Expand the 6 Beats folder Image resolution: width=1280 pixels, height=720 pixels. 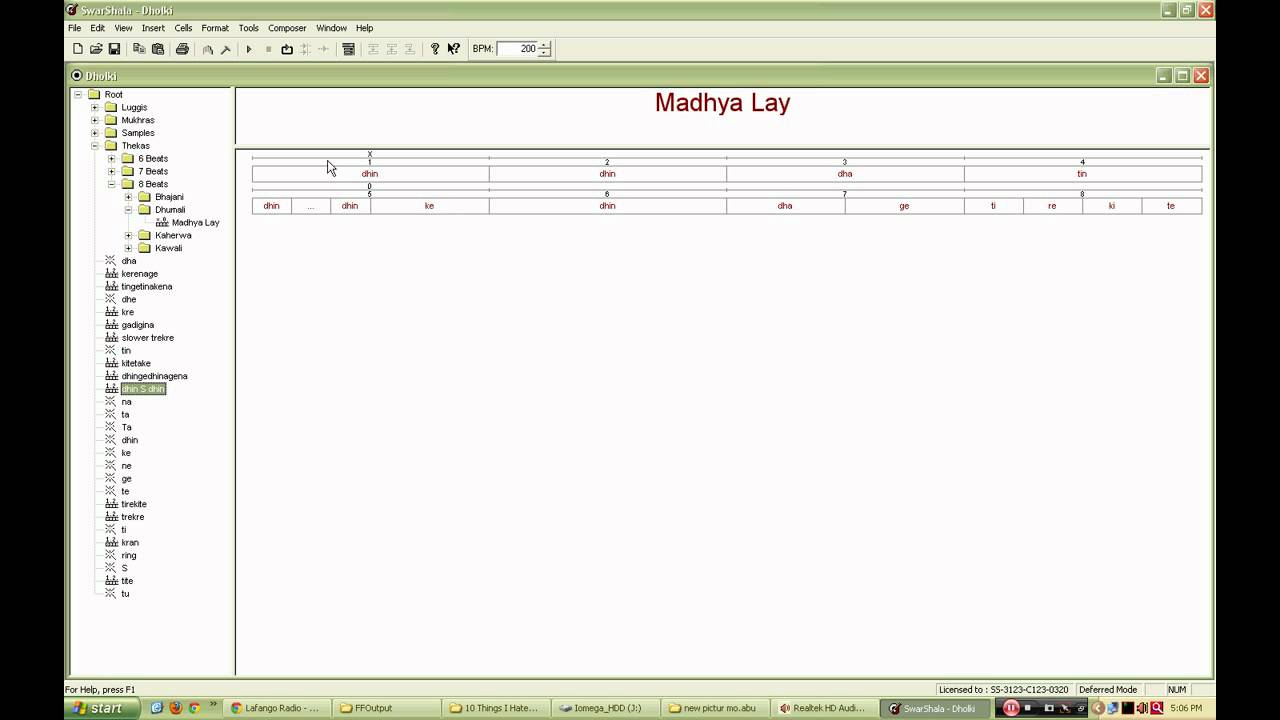112,159
